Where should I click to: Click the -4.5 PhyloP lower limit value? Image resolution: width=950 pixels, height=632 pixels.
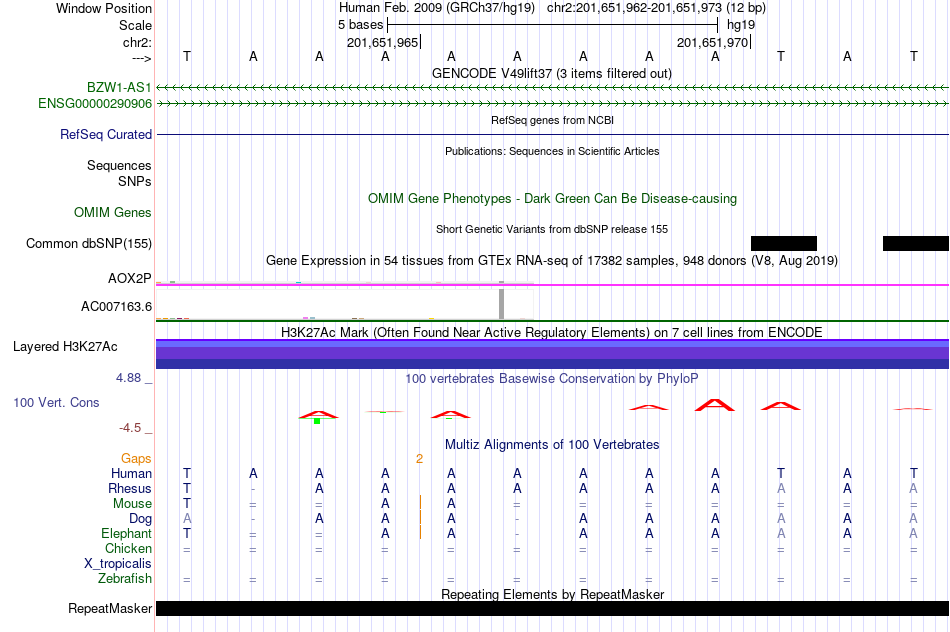click(x=130, y=428)
